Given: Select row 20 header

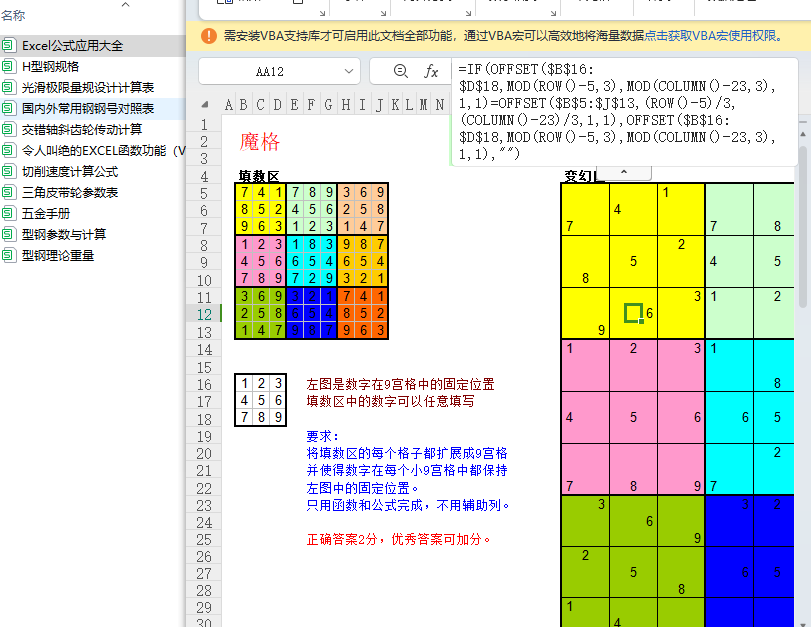Looking at the screenshot, I should coord(204,454).
